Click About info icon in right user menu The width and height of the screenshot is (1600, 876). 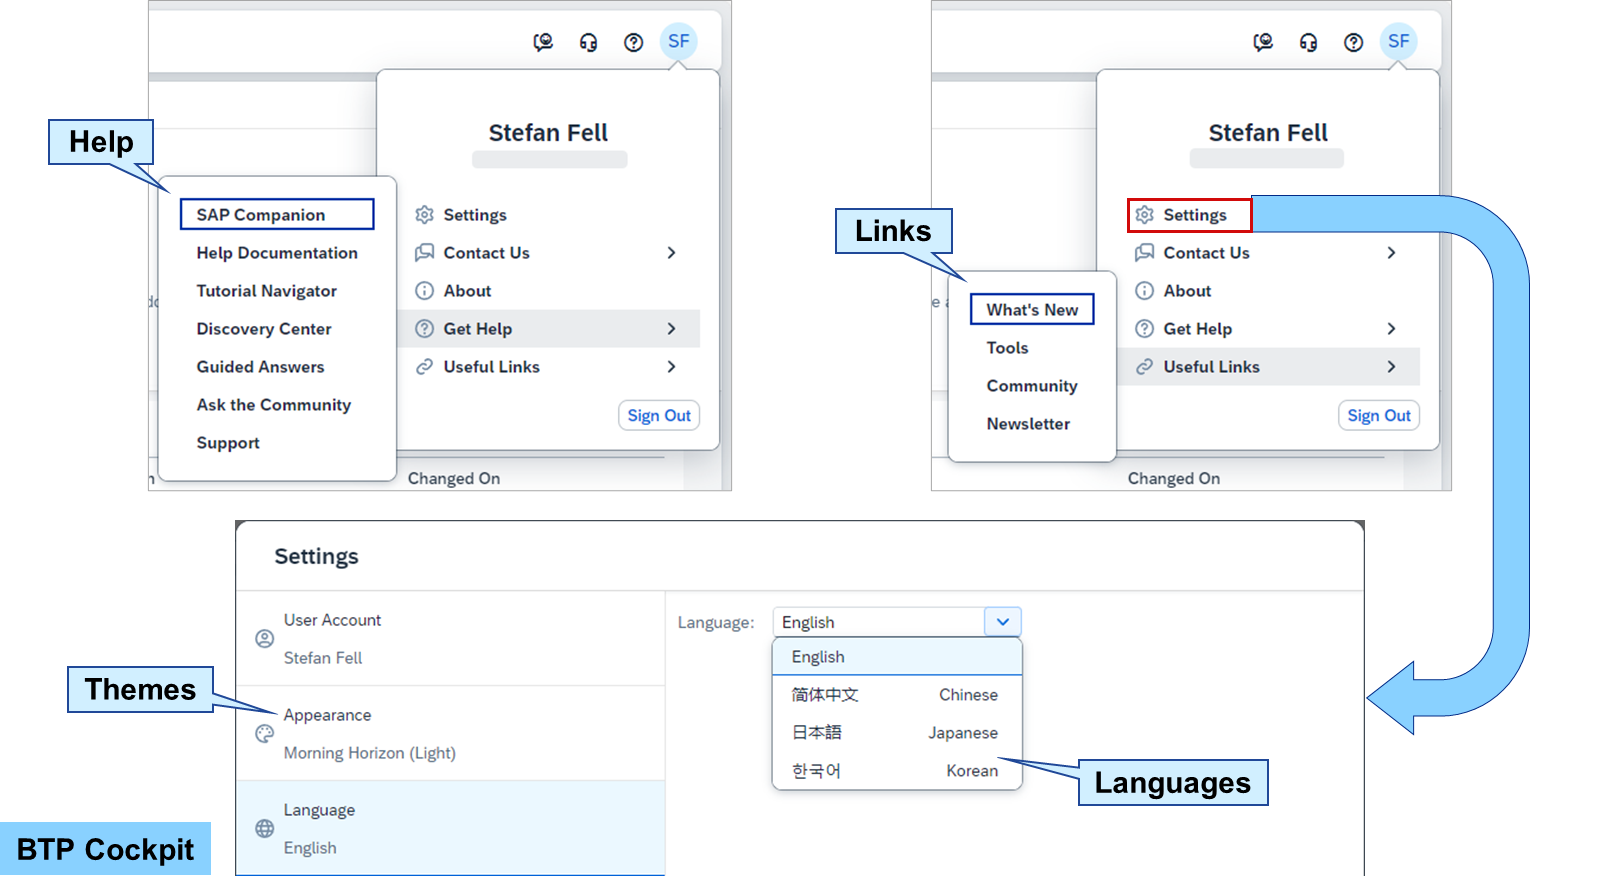pos(1145,291)
